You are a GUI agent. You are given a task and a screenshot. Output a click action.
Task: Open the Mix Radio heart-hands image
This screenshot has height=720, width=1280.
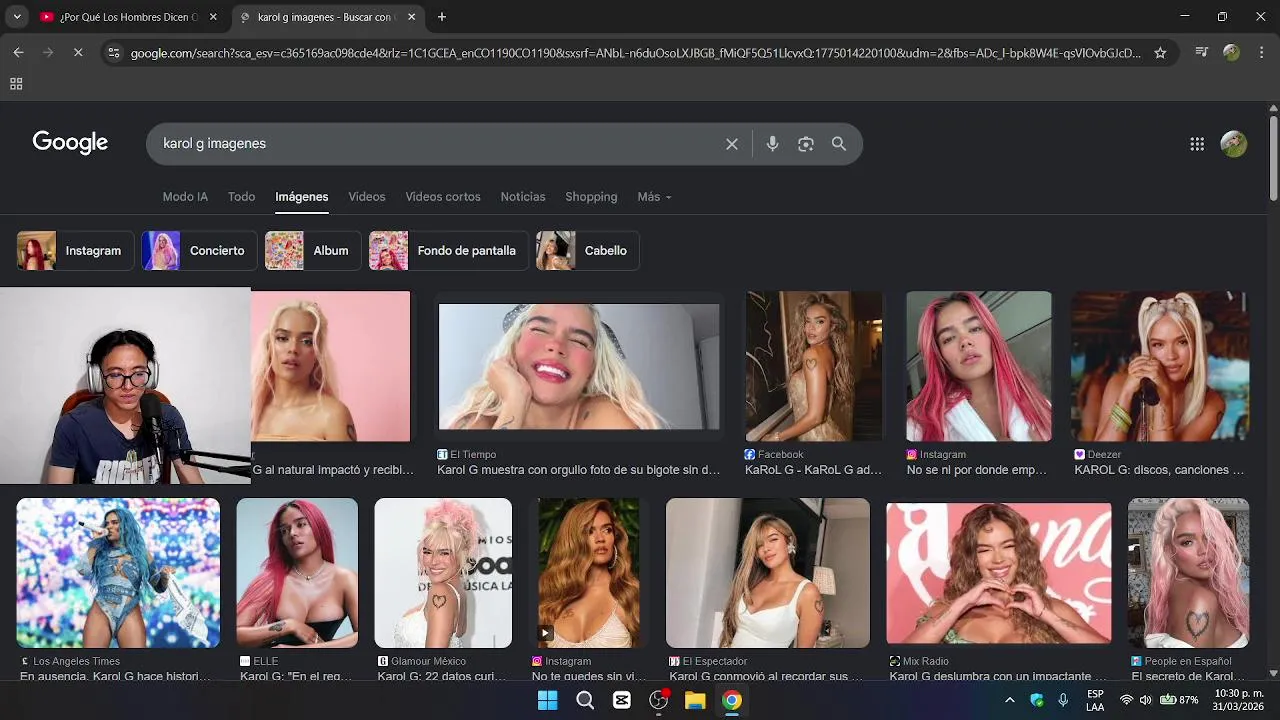click(x=998, y=573)
